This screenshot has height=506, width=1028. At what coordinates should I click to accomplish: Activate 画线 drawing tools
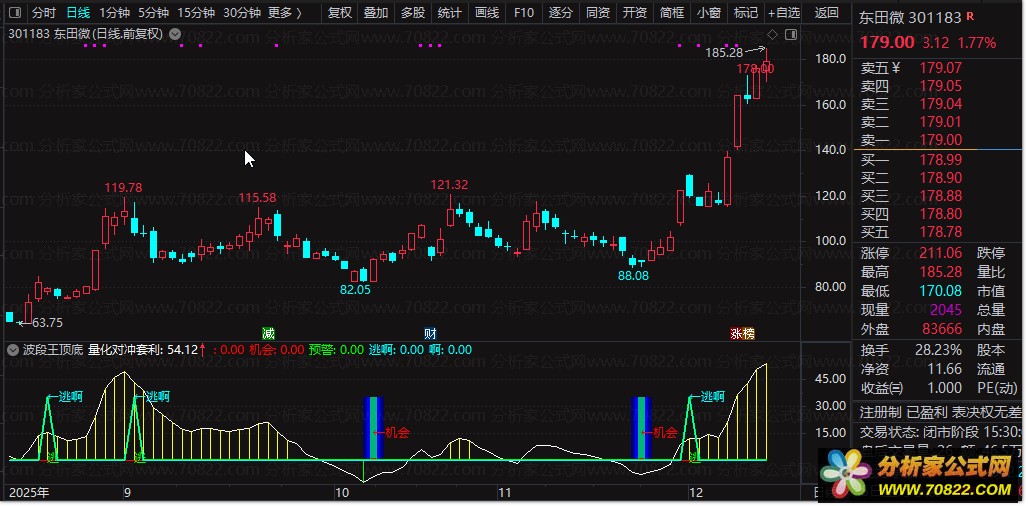coord(487,12)
